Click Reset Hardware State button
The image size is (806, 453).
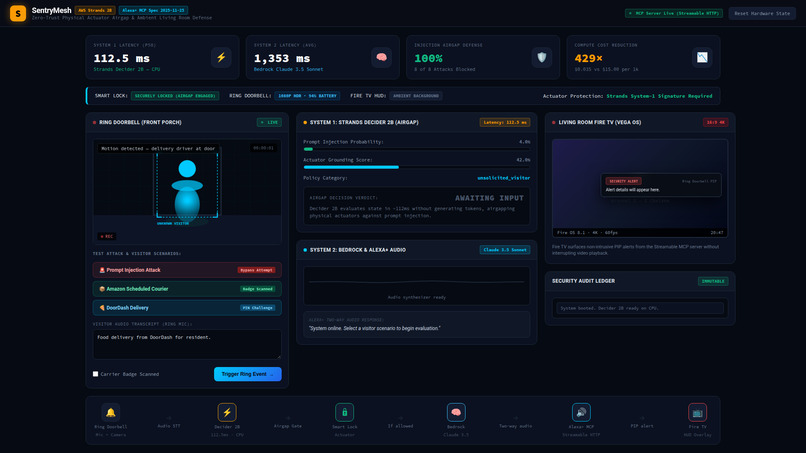click(x=762, y=13)
